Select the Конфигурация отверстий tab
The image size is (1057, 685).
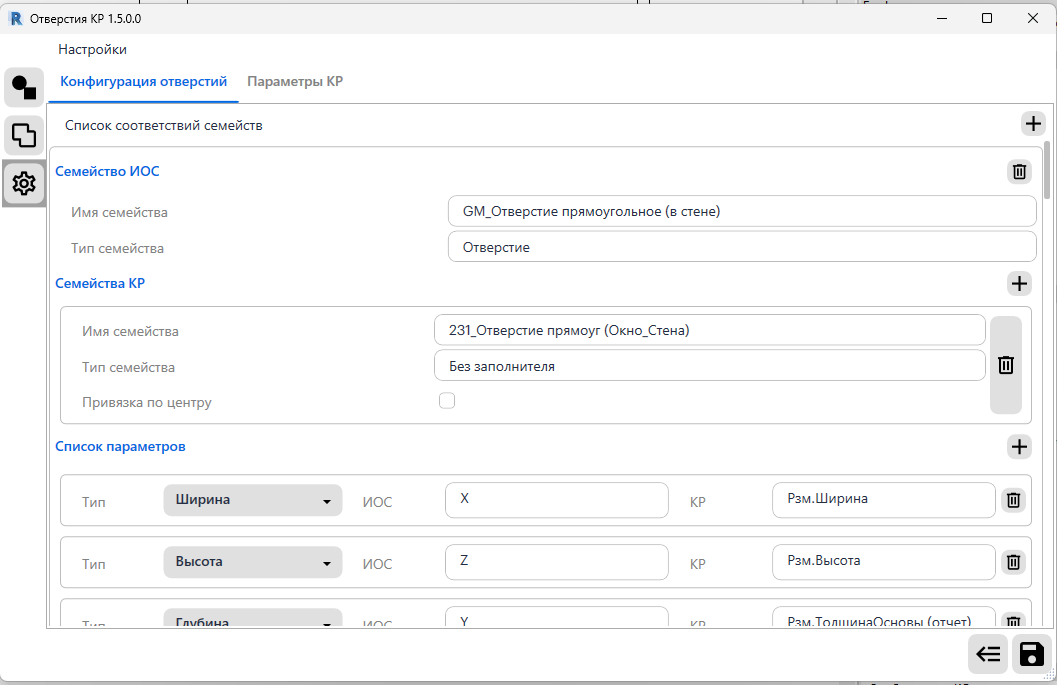coord(144,82)
